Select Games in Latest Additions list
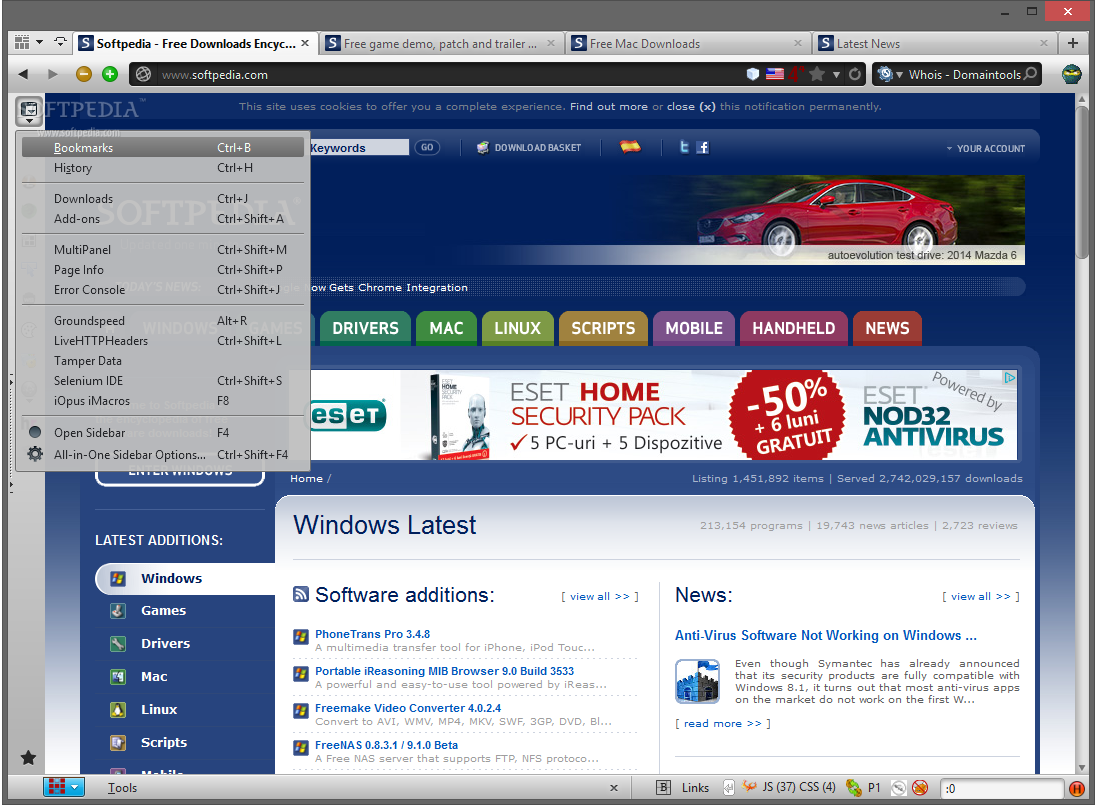This screenshot has height=805, width=1095. click(x=163, y=610)
